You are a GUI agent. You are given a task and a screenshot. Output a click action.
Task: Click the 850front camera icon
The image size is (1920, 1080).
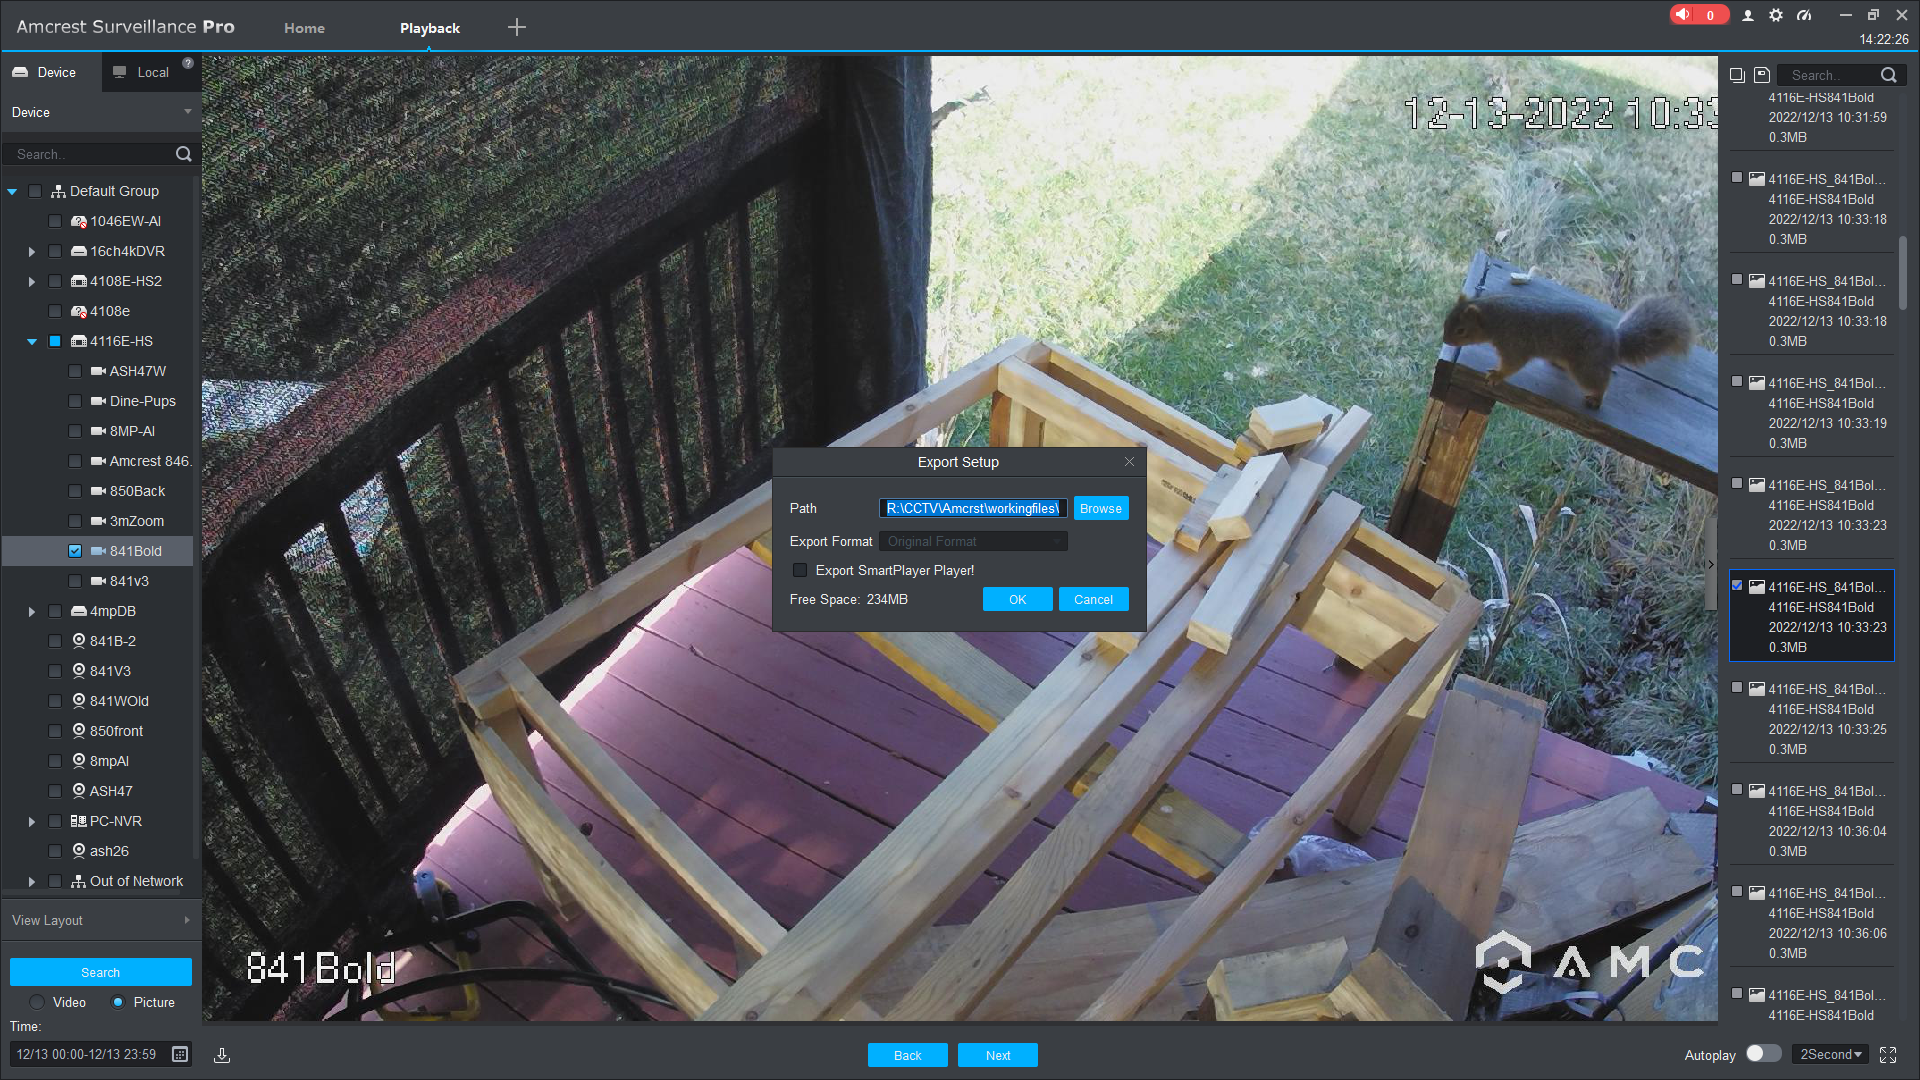[x=79, y=731]
